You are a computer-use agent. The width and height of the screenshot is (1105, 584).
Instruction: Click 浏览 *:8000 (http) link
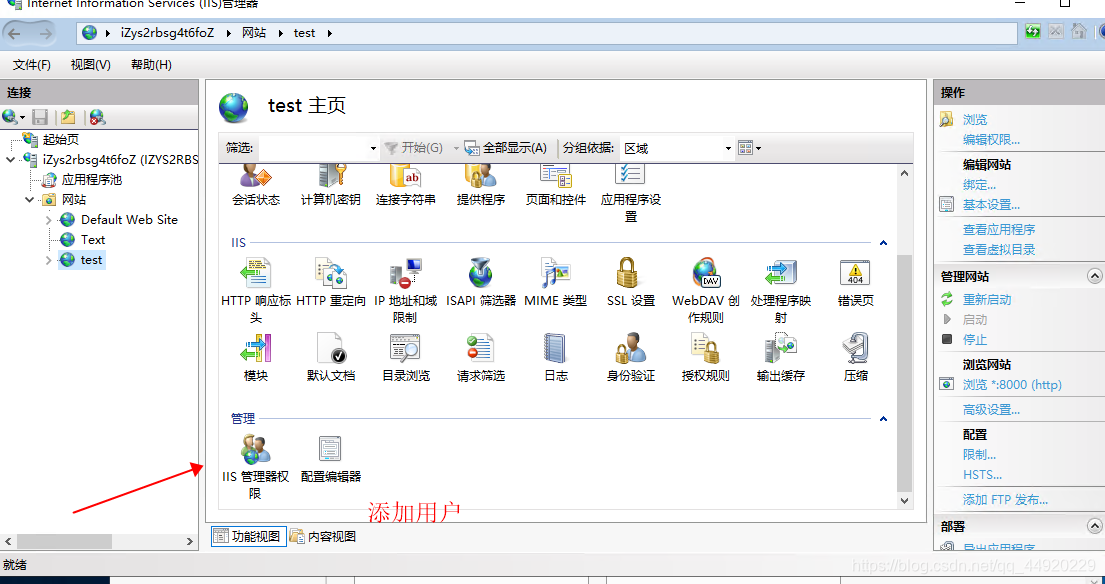(x=1012, y=385)
